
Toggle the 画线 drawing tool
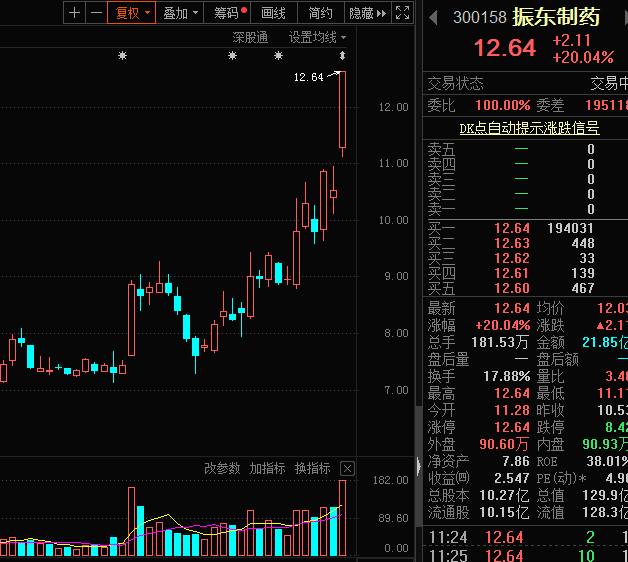point(273,13)
